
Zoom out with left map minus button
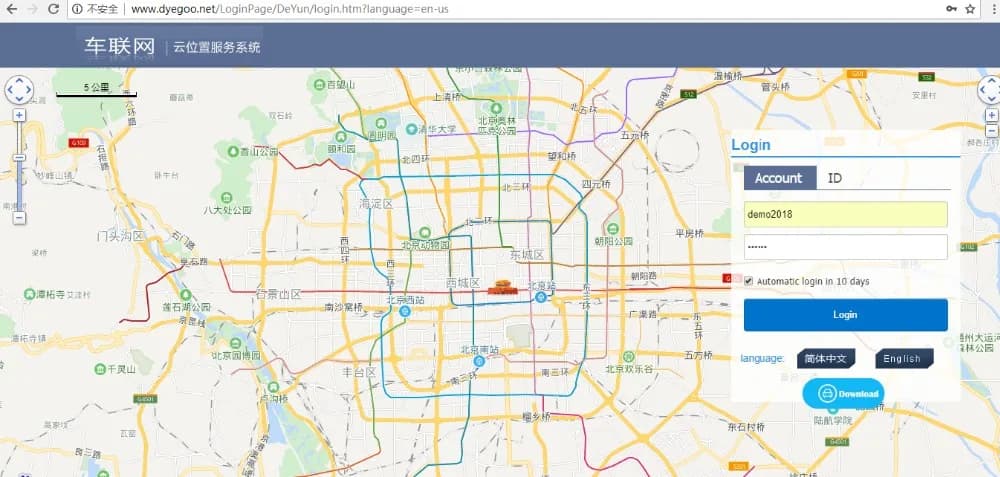click(19, 217)
